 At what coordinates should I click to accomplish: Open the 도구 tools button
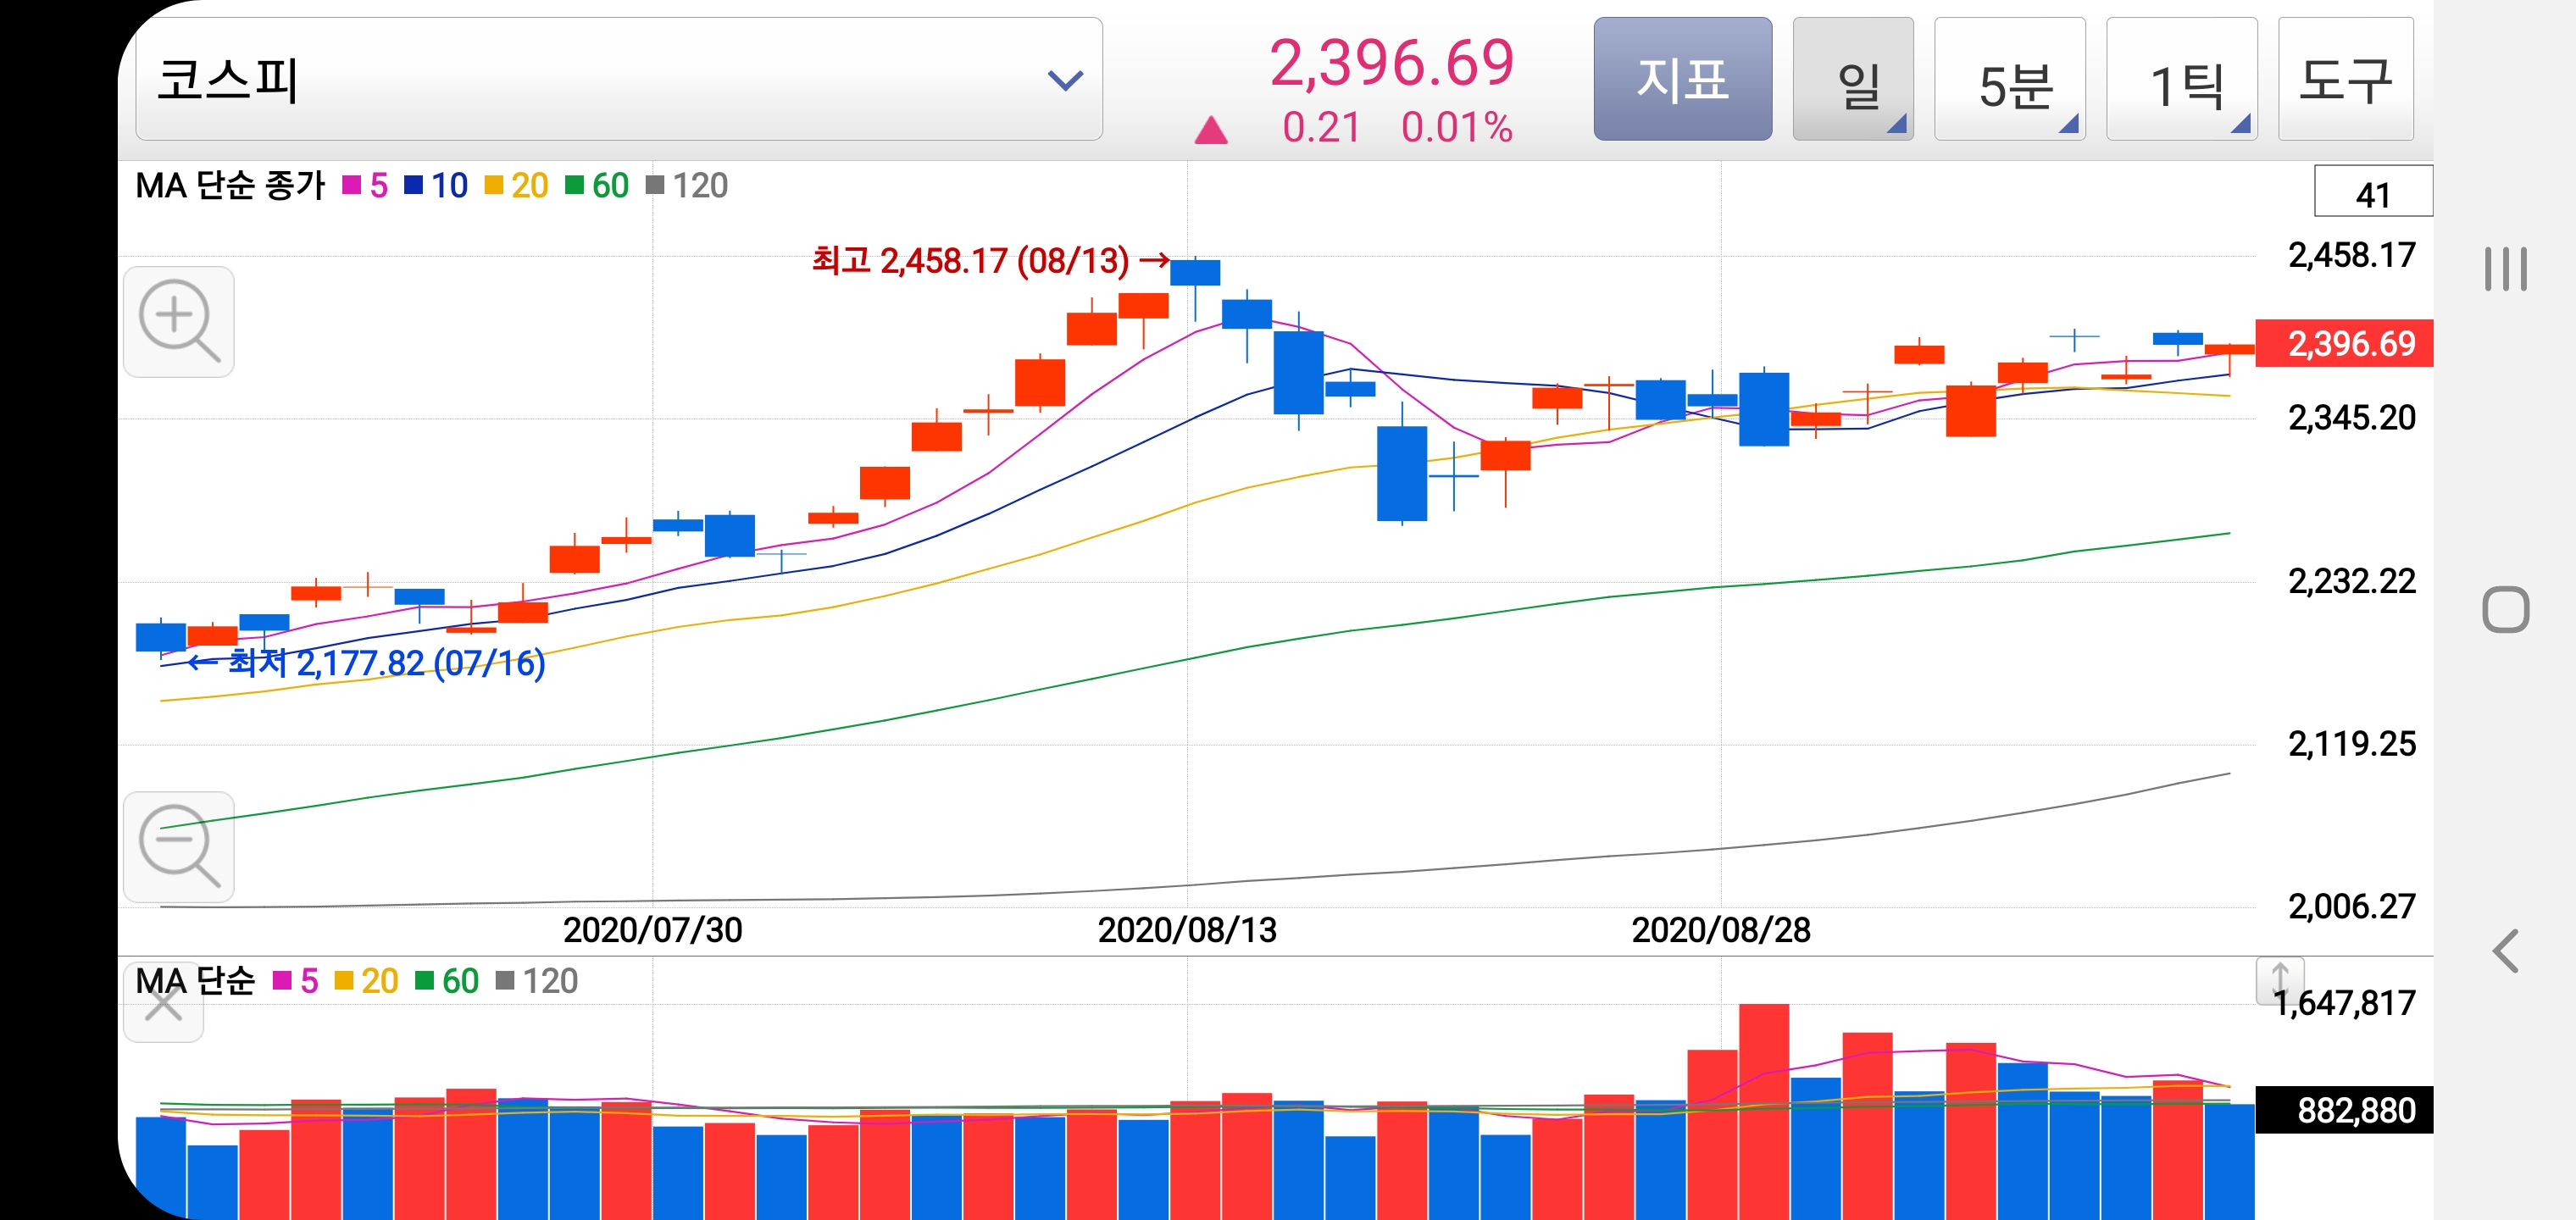coord(2345,79)
